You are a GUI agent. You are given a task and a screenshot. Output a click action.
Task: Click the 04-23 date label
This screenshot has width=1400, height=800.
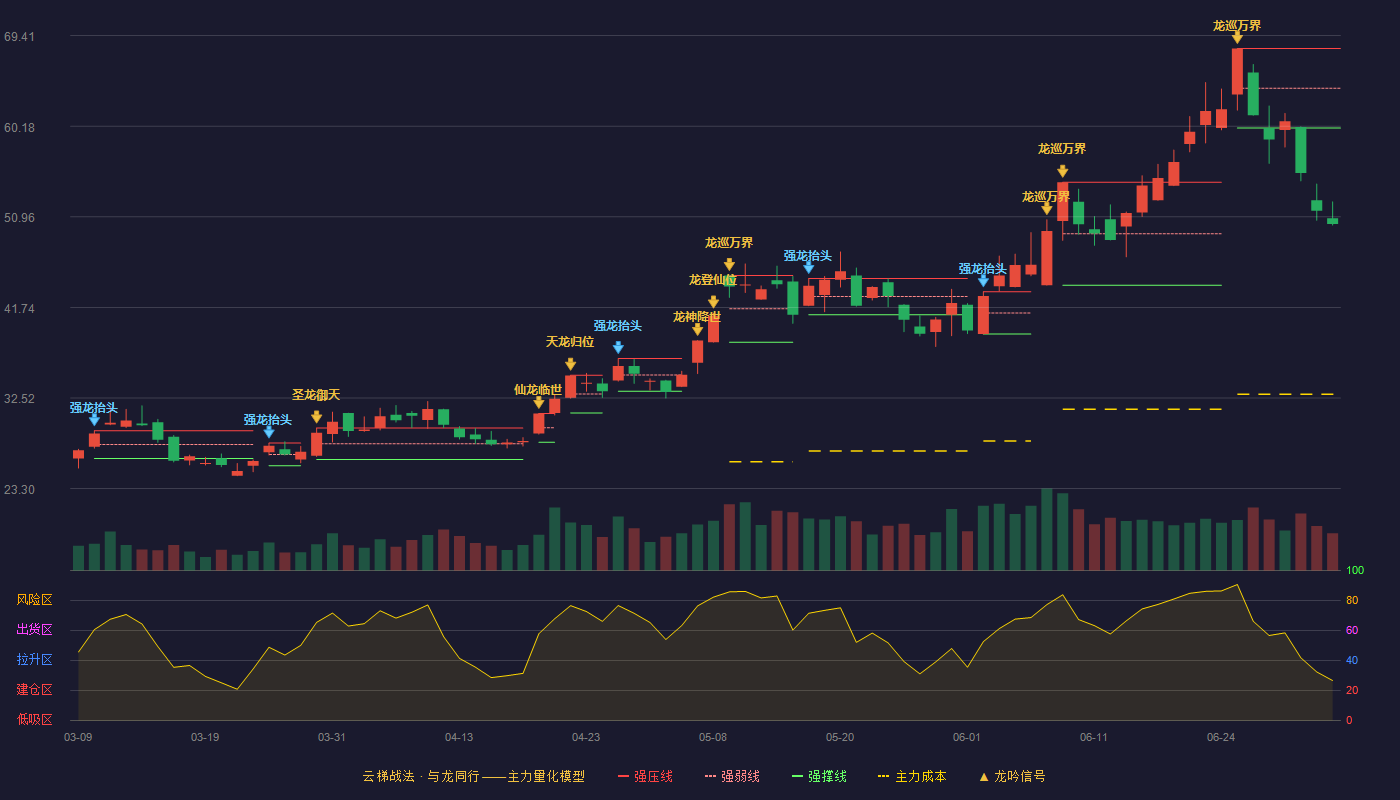586,737
